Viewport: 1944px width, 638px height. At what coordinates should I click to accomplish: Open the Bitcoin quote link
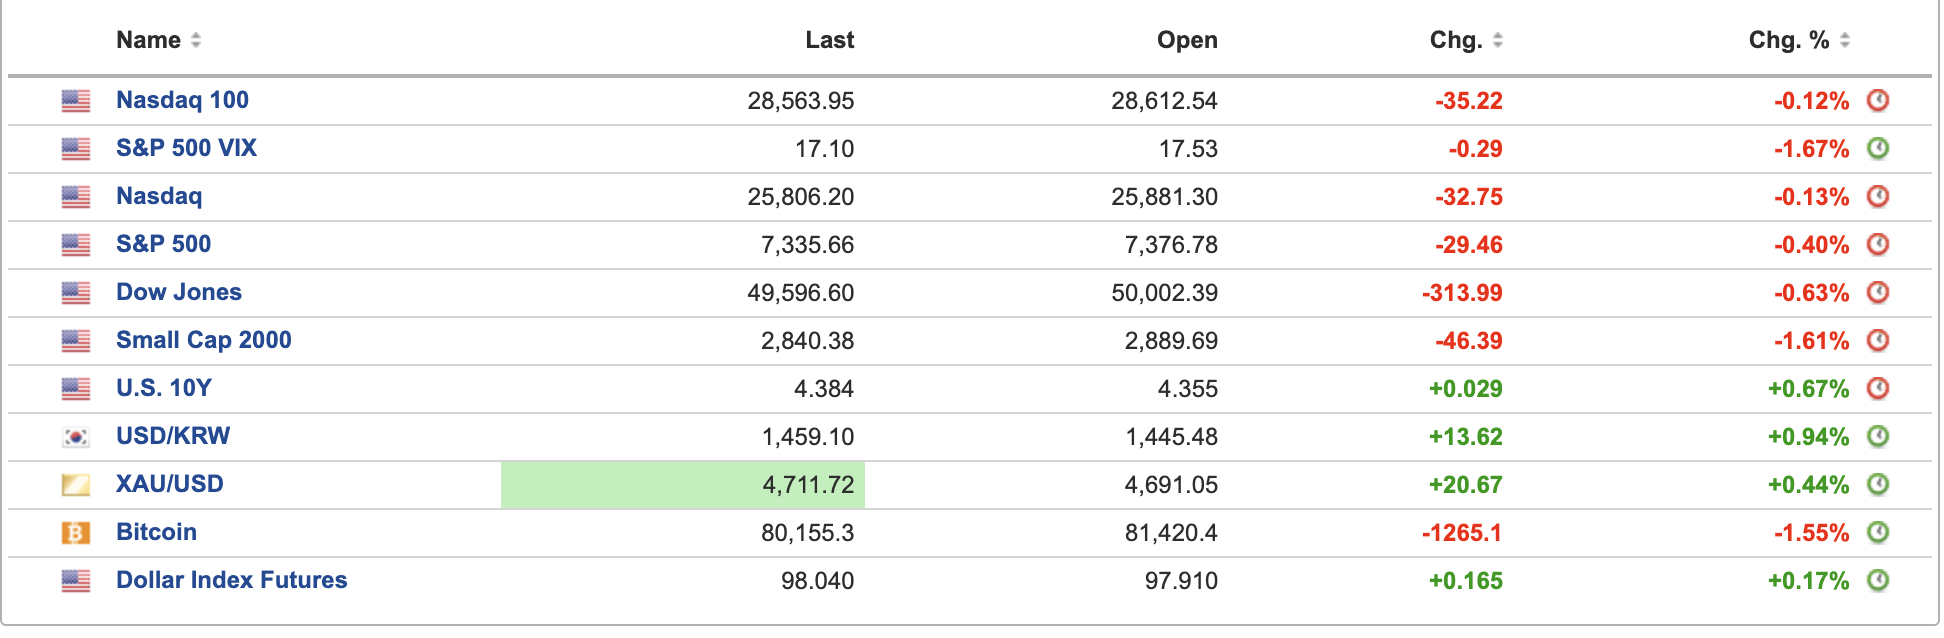tap(156, 532)
